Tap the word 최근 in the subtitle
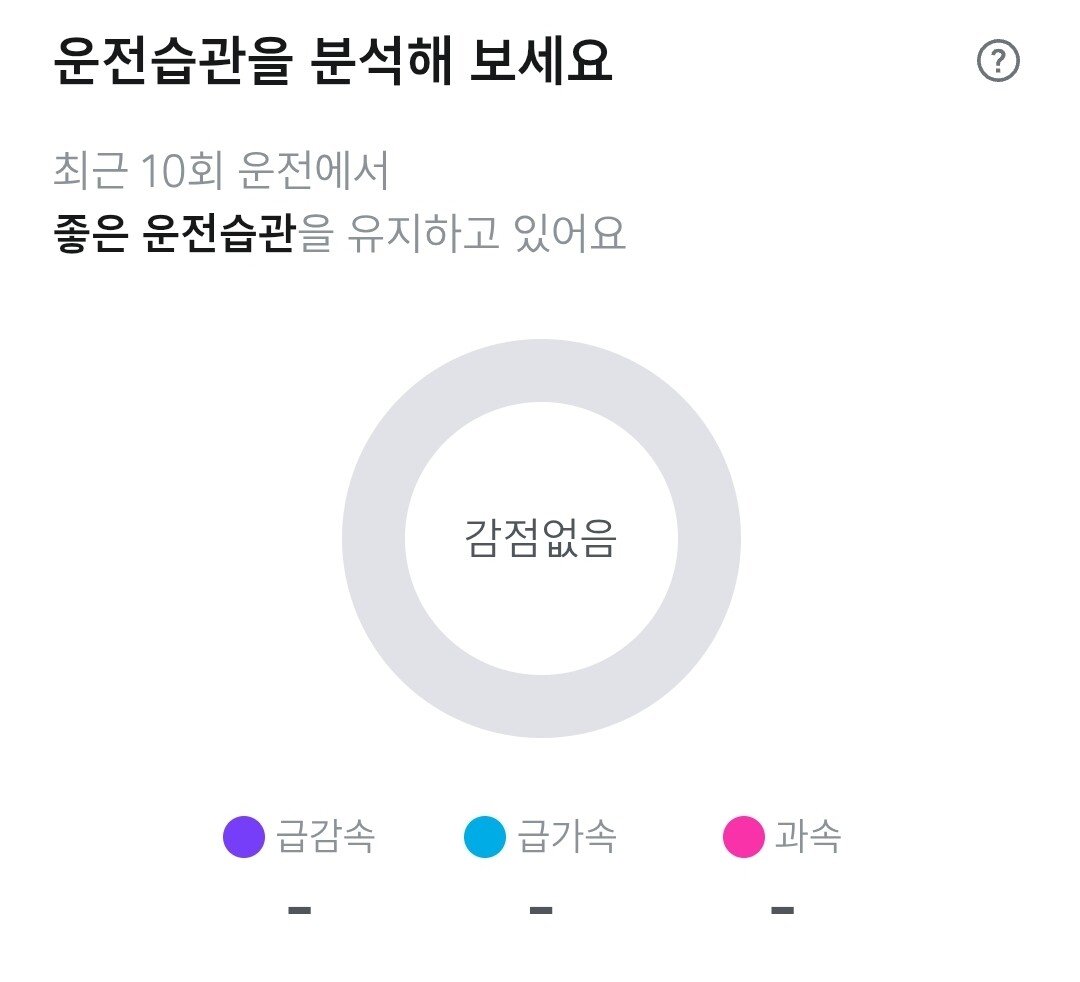Viewport: 1080px width, 982px height. (90, 172)
